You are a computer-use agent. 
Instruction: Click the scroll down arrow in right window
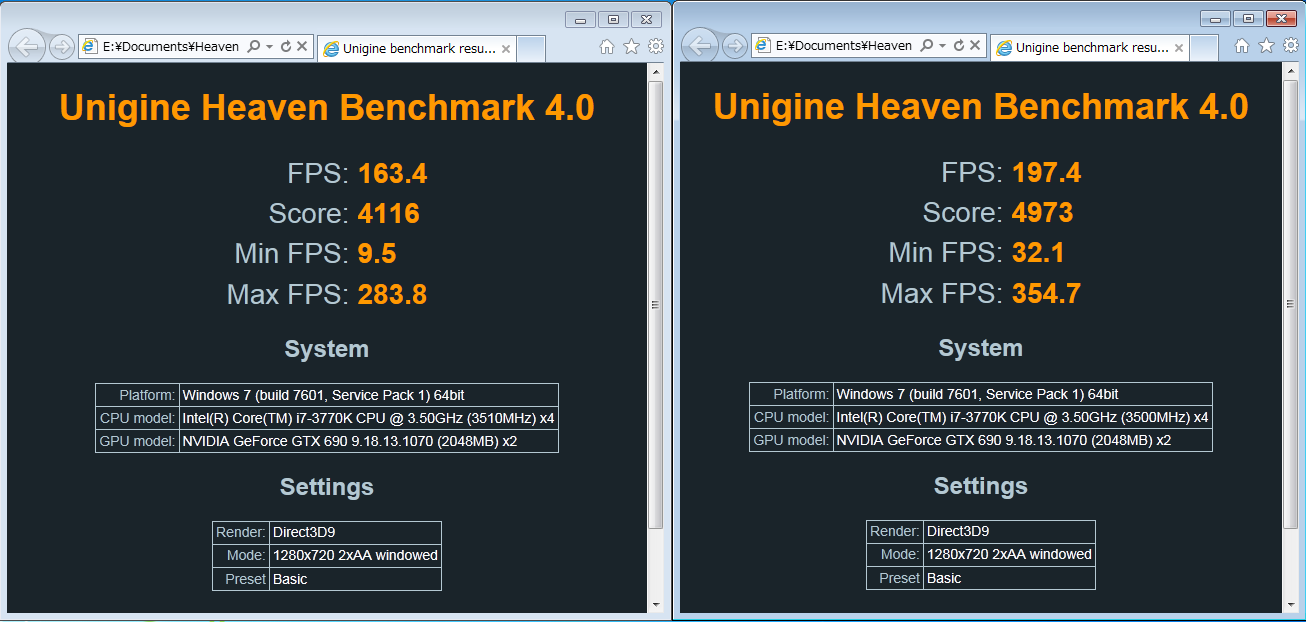pyautogui.click(x=1291, y=604)
